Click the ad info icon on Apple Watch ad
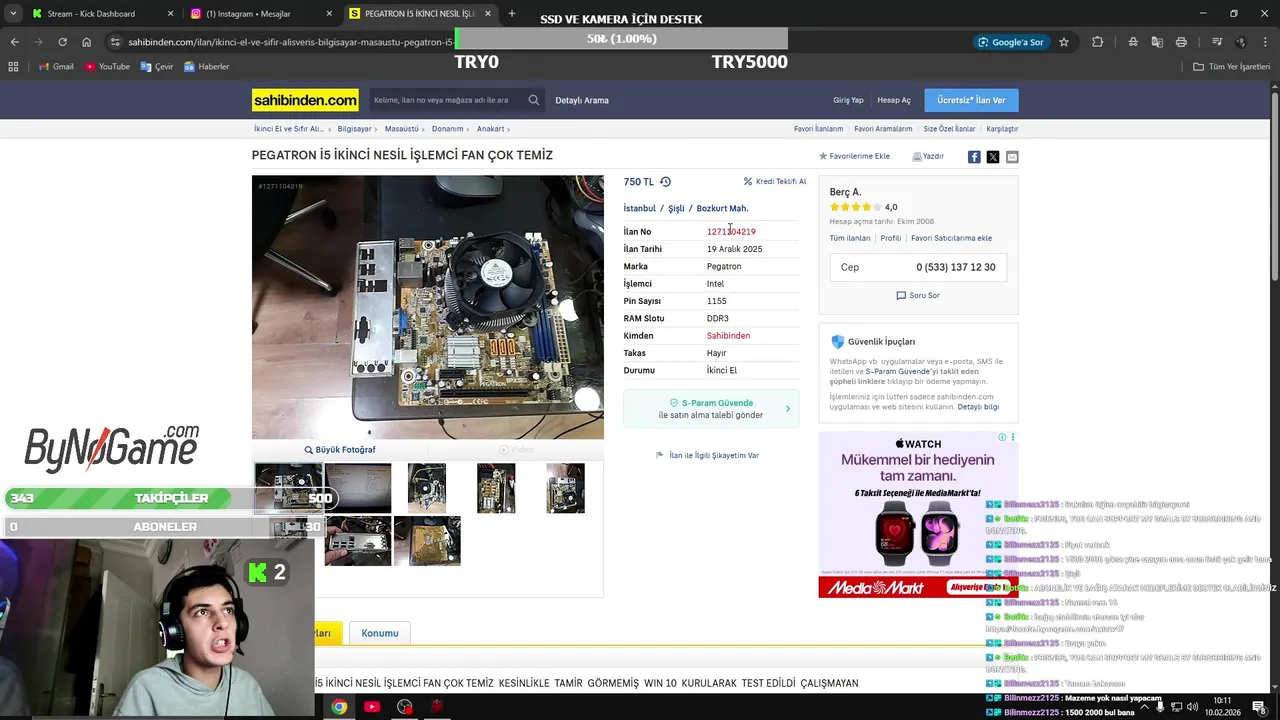This screenshot has width=1280, height=720. pos(1002,437)
